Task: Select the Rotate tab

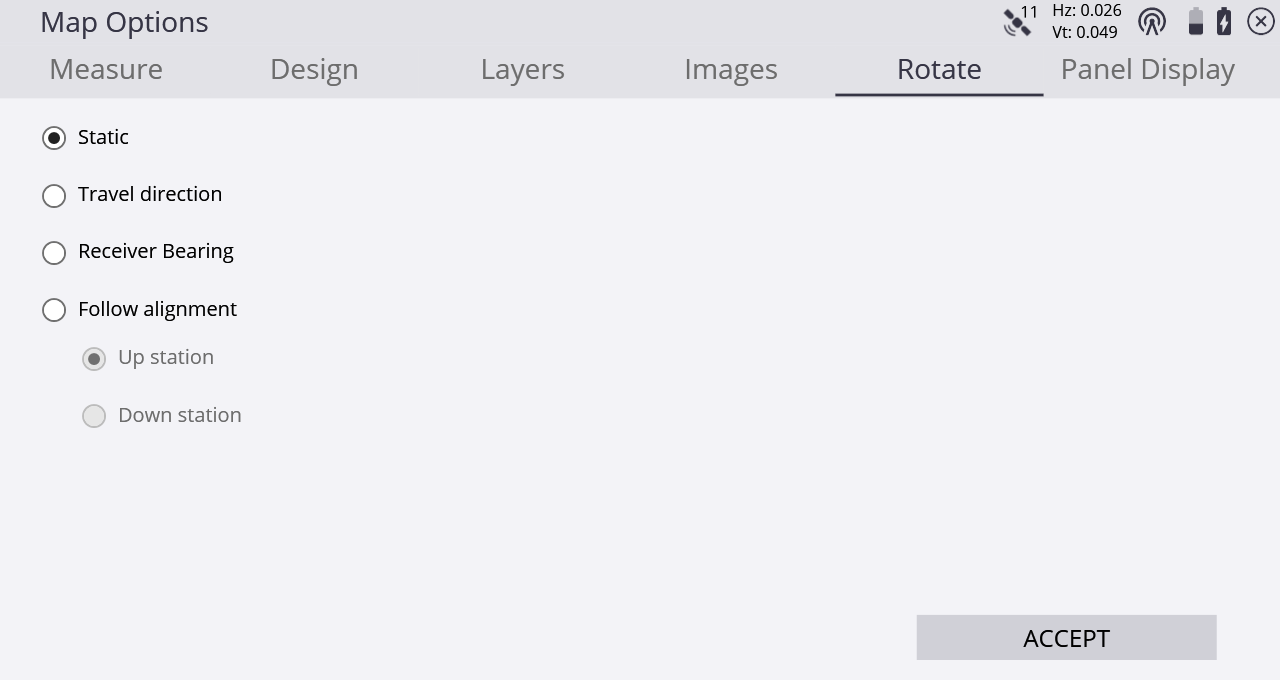Action: coord(939,69)
